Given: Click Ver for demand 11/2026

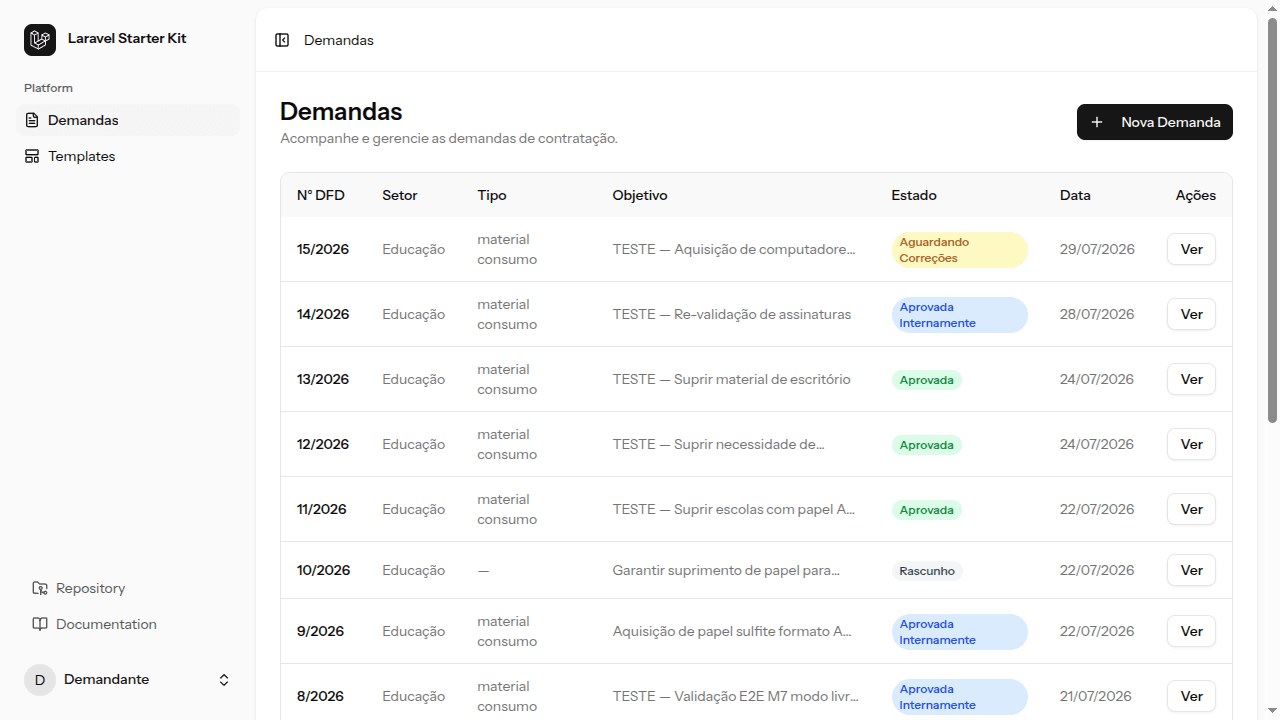Looking at the screenshot, I should (x=1191, y=509).
